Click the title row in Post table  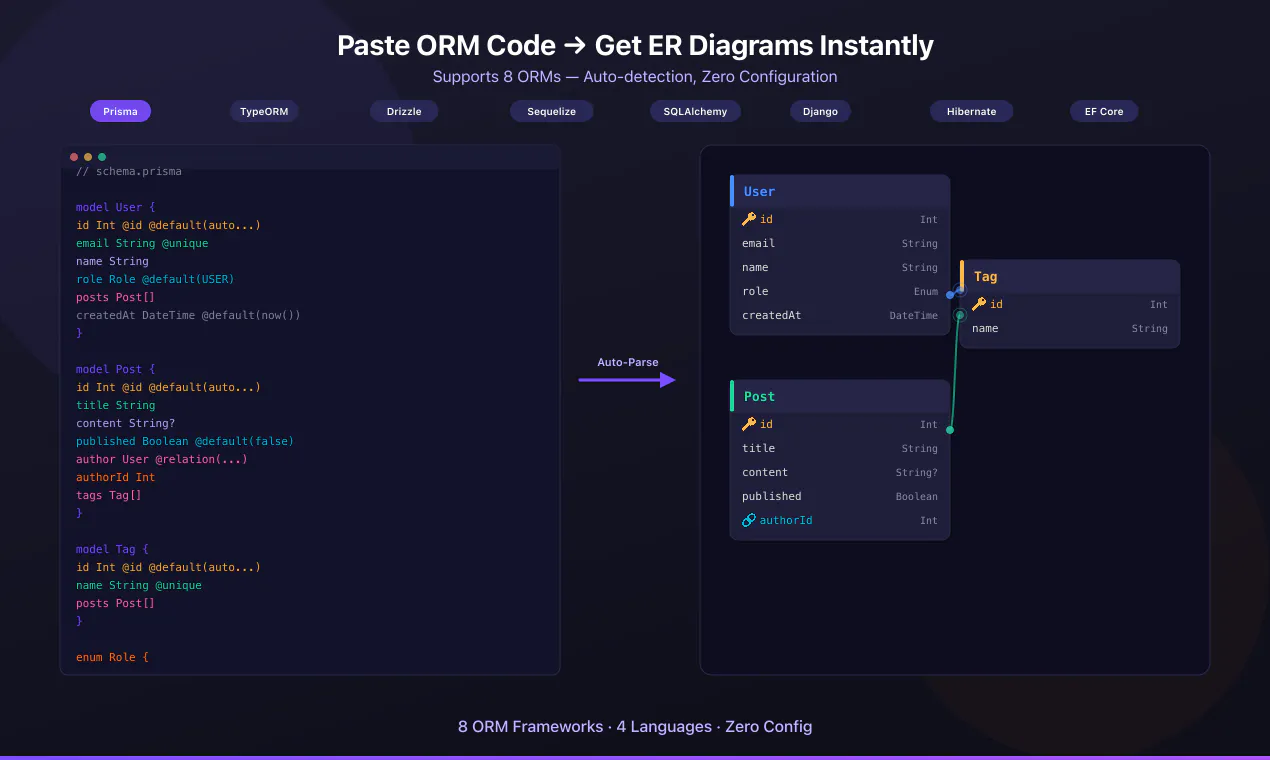click(840, 448)
